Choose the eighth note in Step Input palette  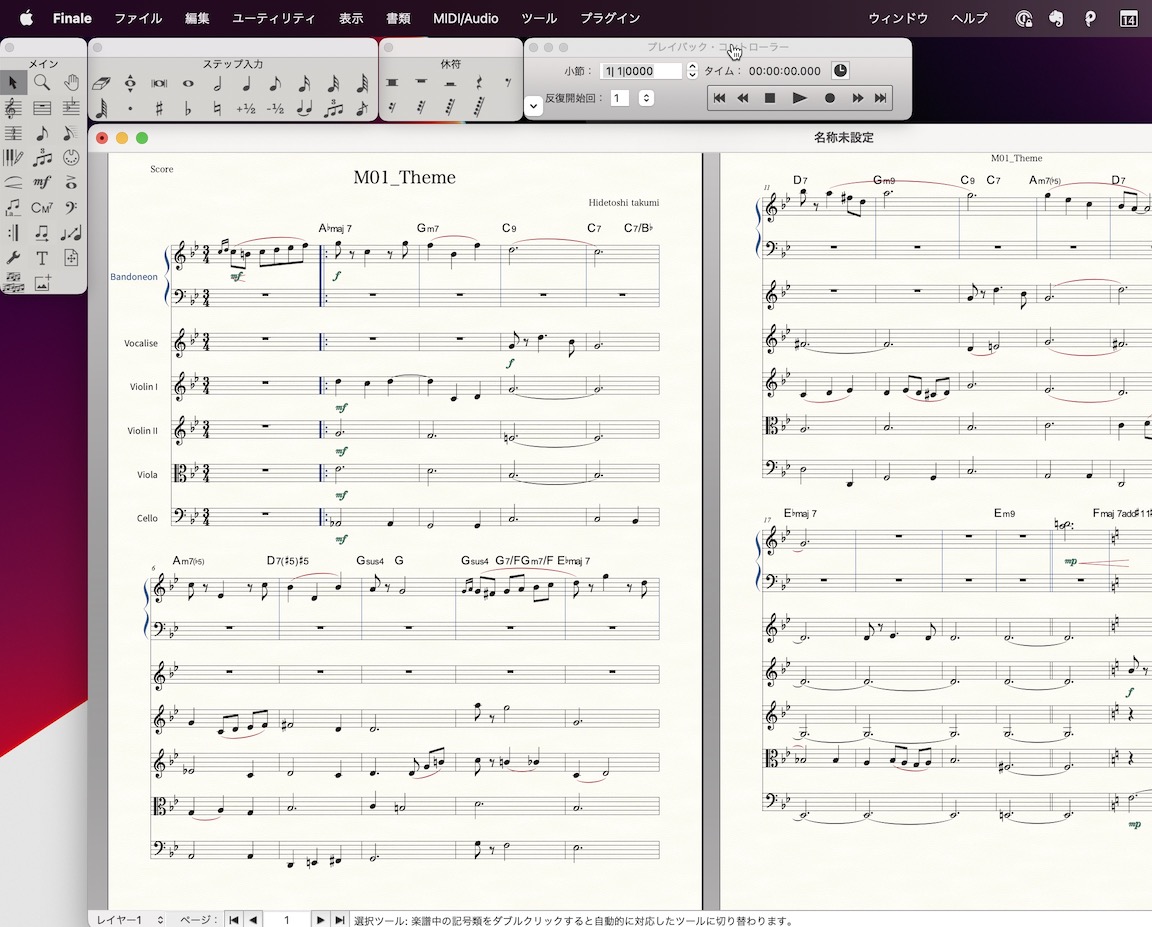[x=275, y=84]
